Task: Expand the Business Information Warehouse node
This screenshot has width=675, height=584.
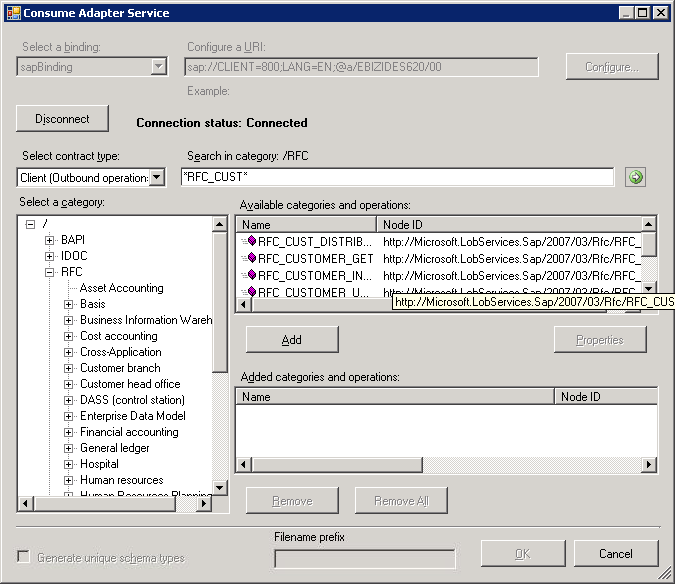Action: pos(68,320)
